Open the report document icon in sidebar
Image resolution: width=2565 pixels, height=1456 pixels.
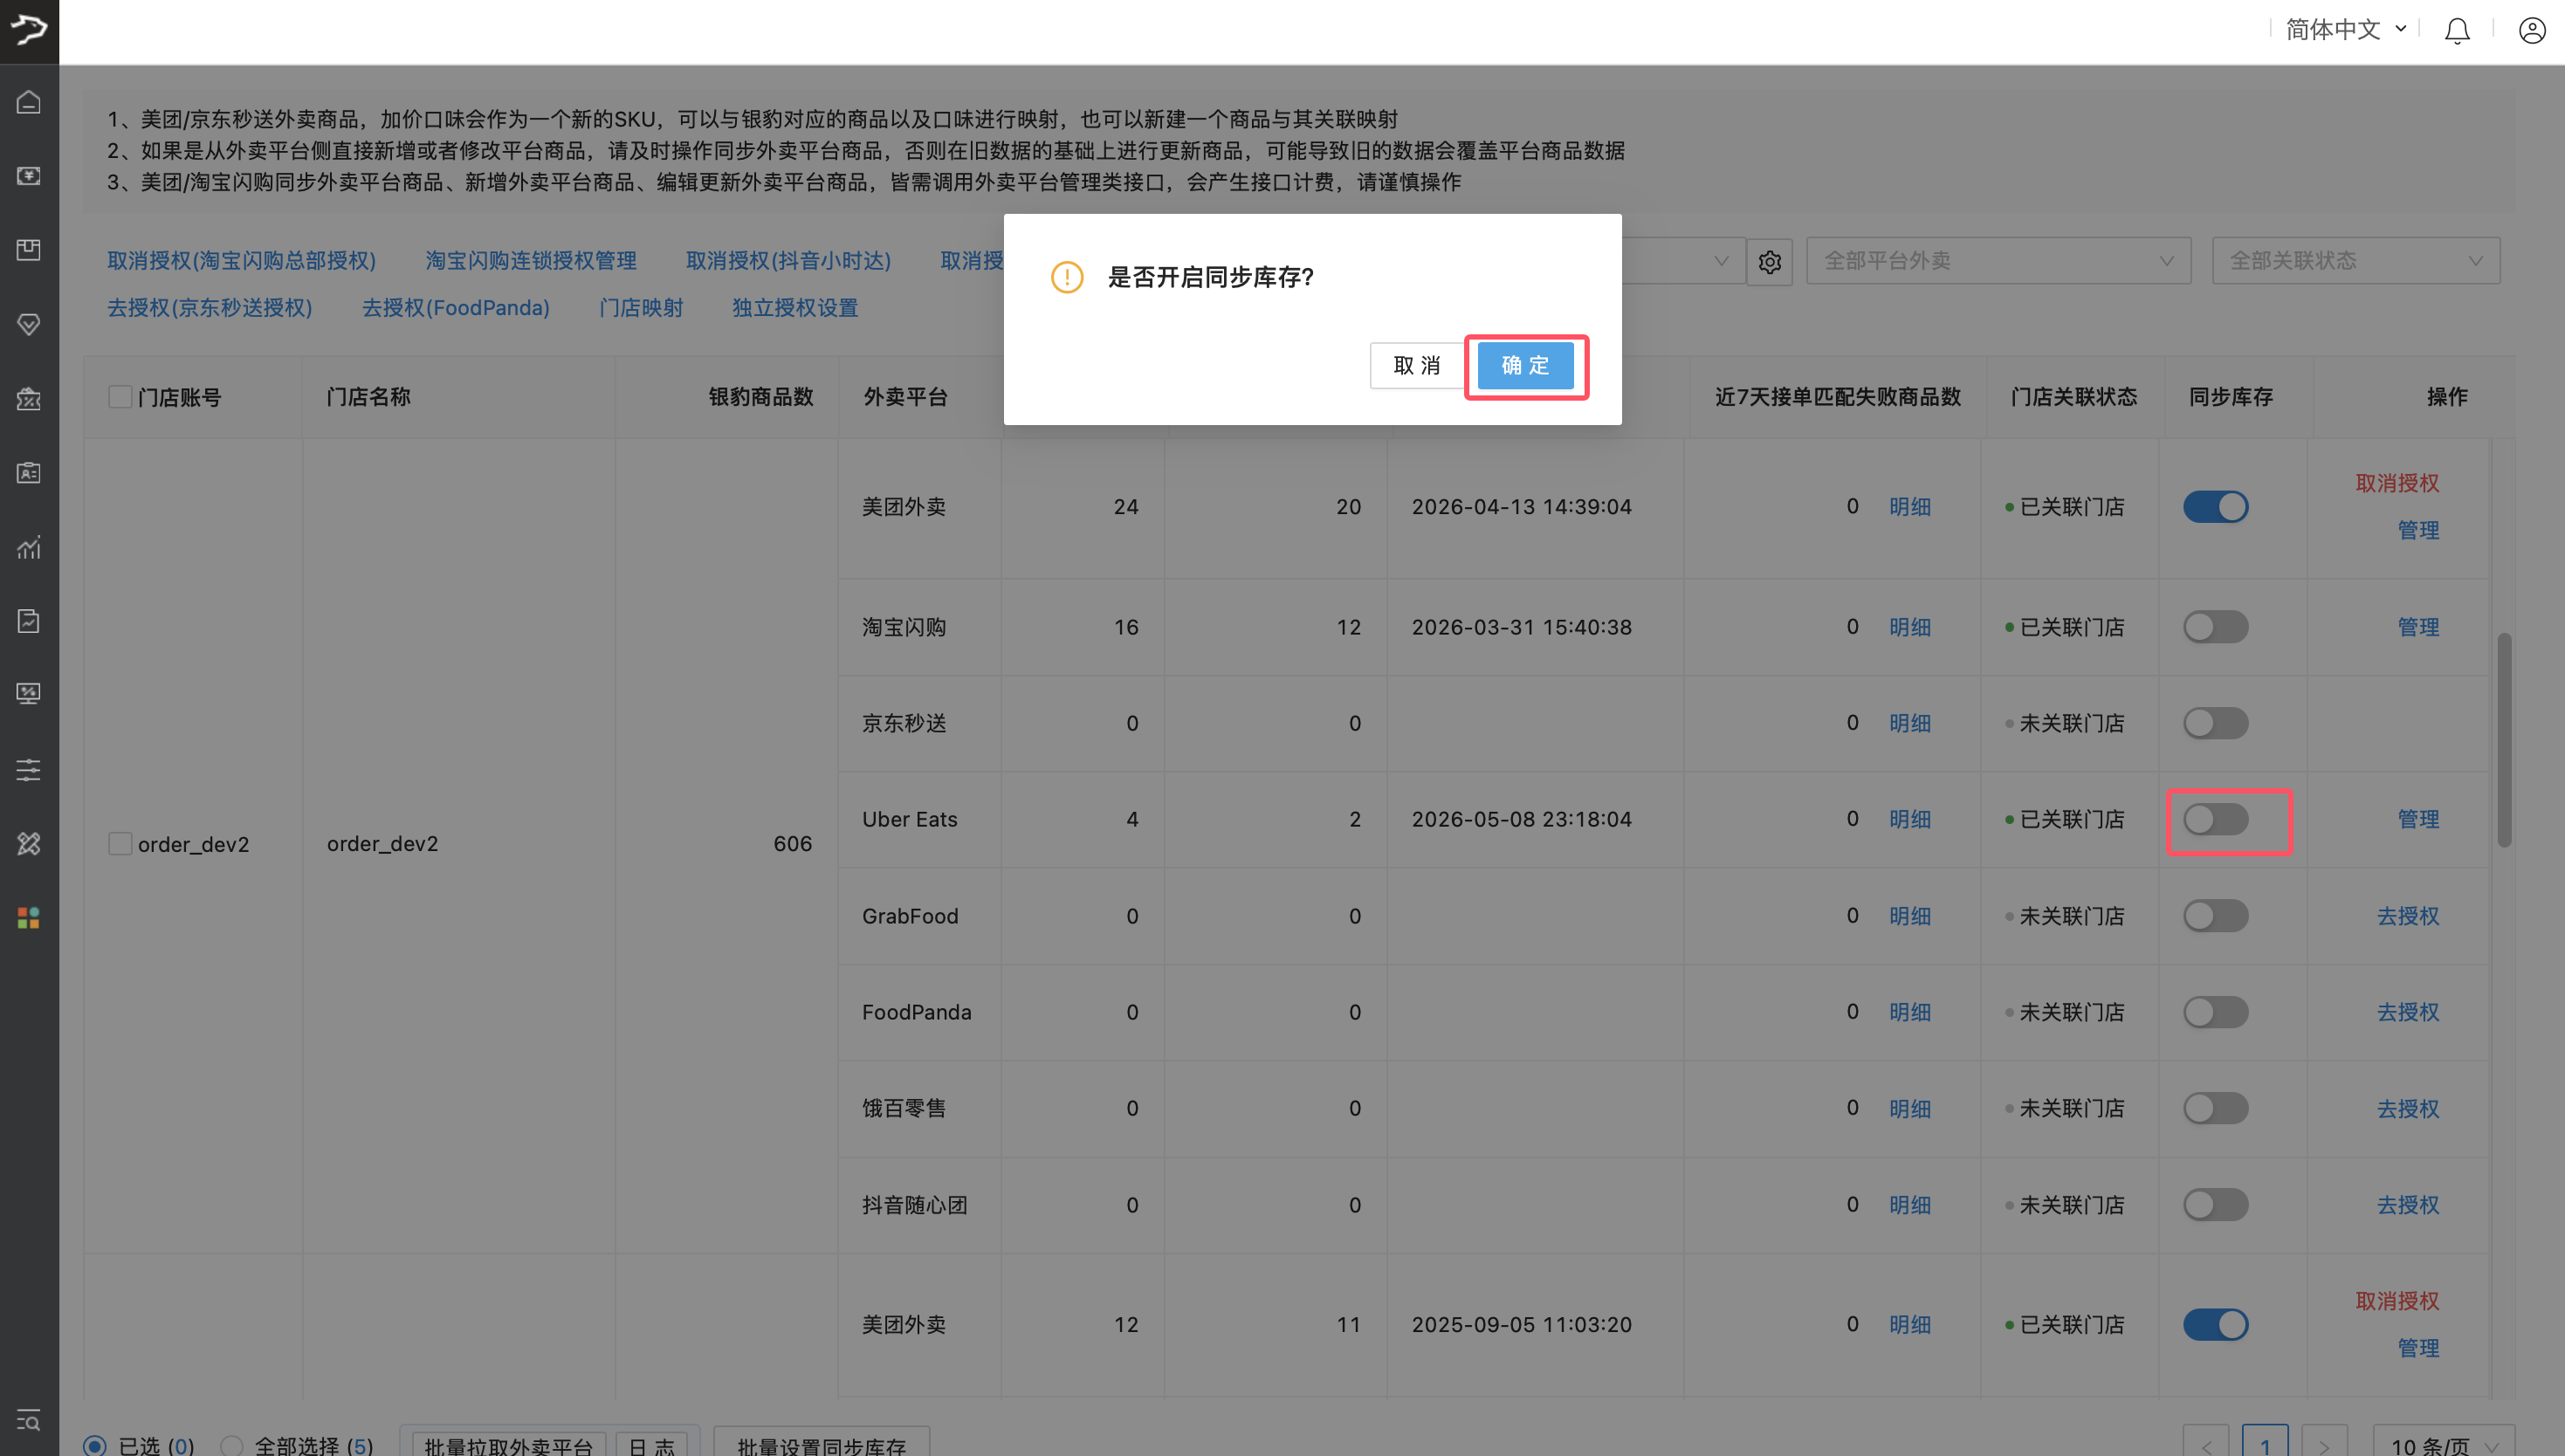29,621
